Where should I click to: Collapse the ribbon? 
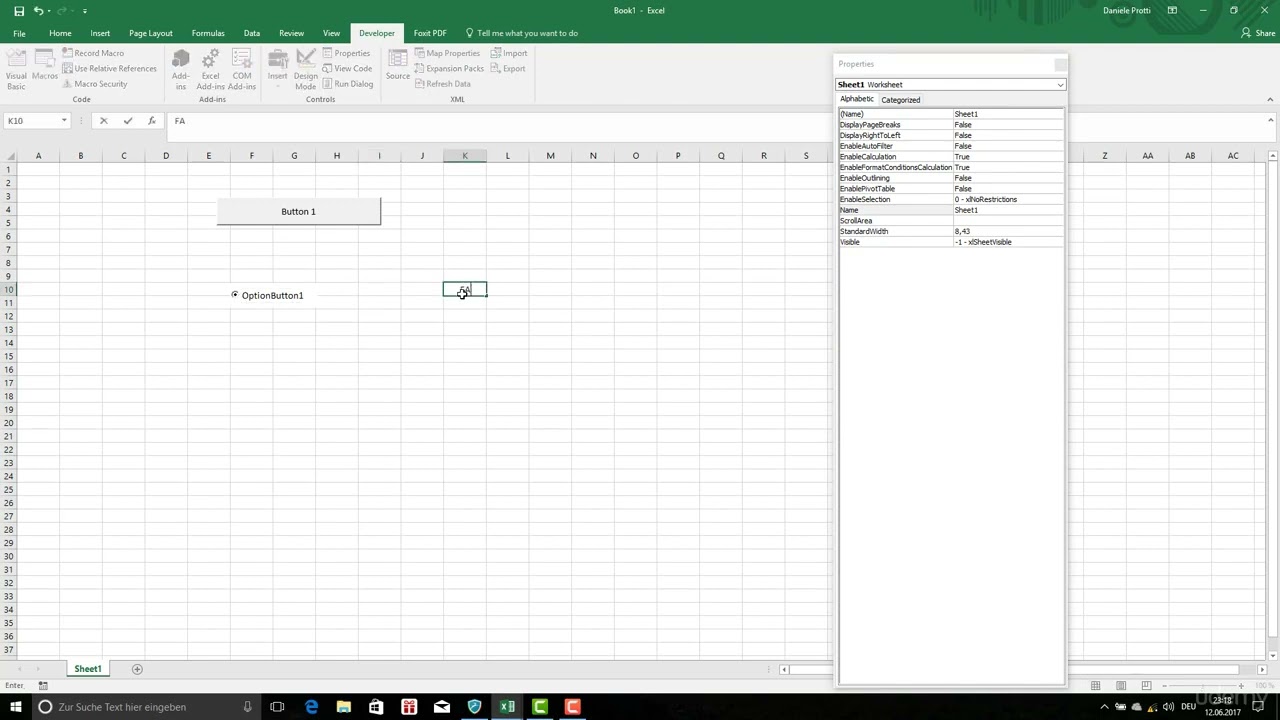coord(1270,99)
